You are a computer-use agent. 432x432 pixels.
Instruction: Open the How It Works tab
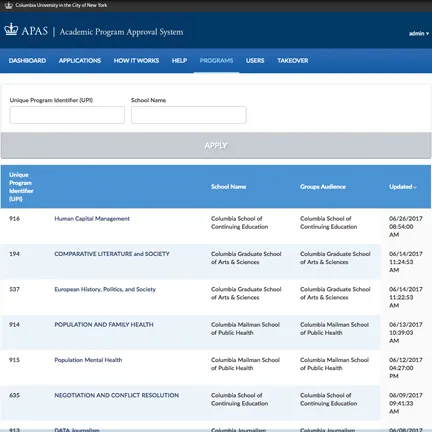(x=136, y=61)
